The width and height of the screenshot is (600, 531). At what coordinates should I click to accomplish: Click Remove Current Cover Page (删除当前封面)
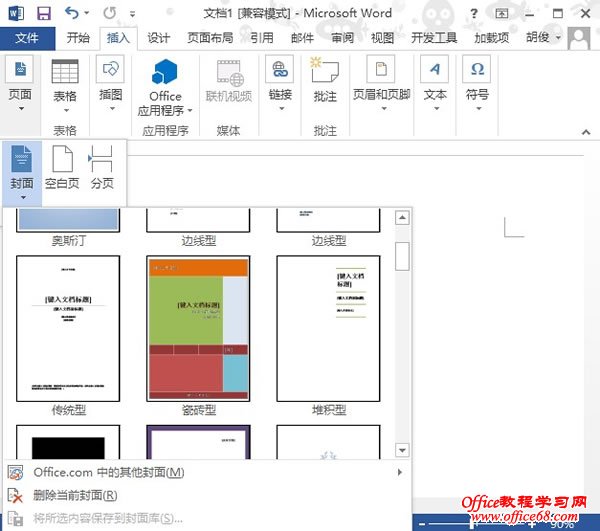pyautogui.click(x=75, y=495)
